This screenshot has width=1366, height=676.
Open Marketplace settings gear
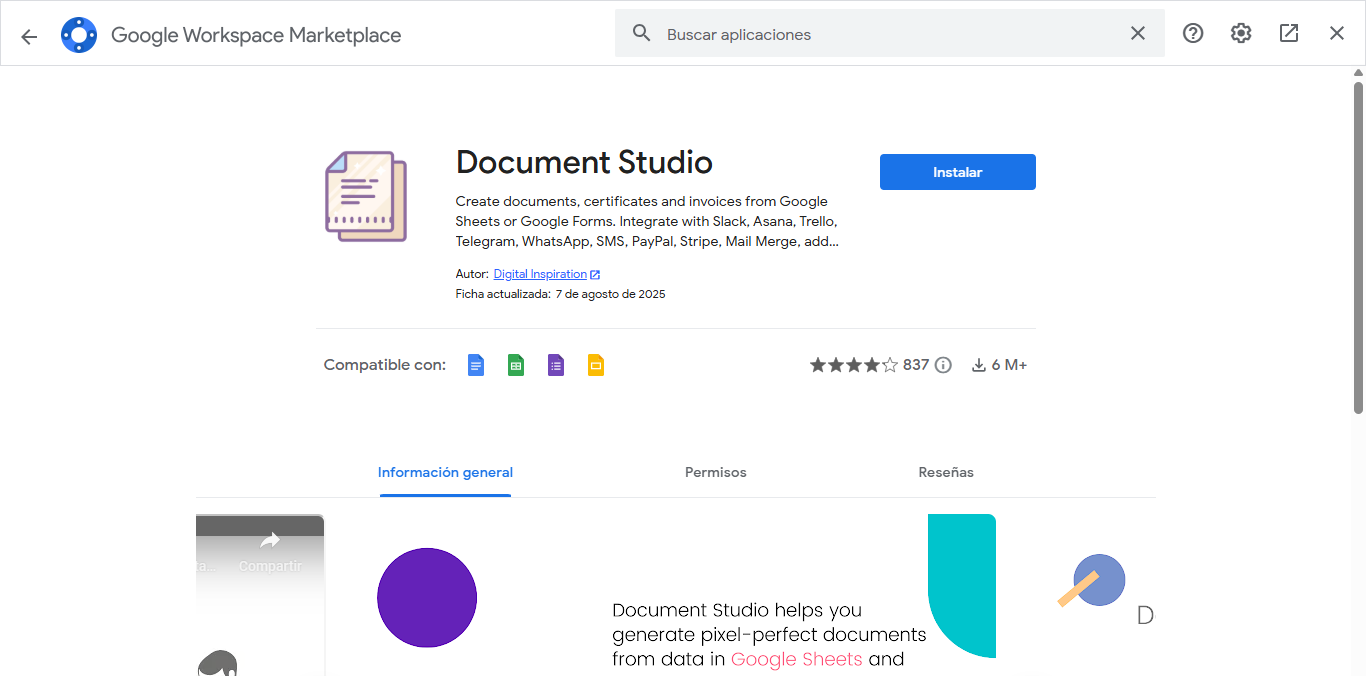pyautogui.click(x=1240, y=33)
